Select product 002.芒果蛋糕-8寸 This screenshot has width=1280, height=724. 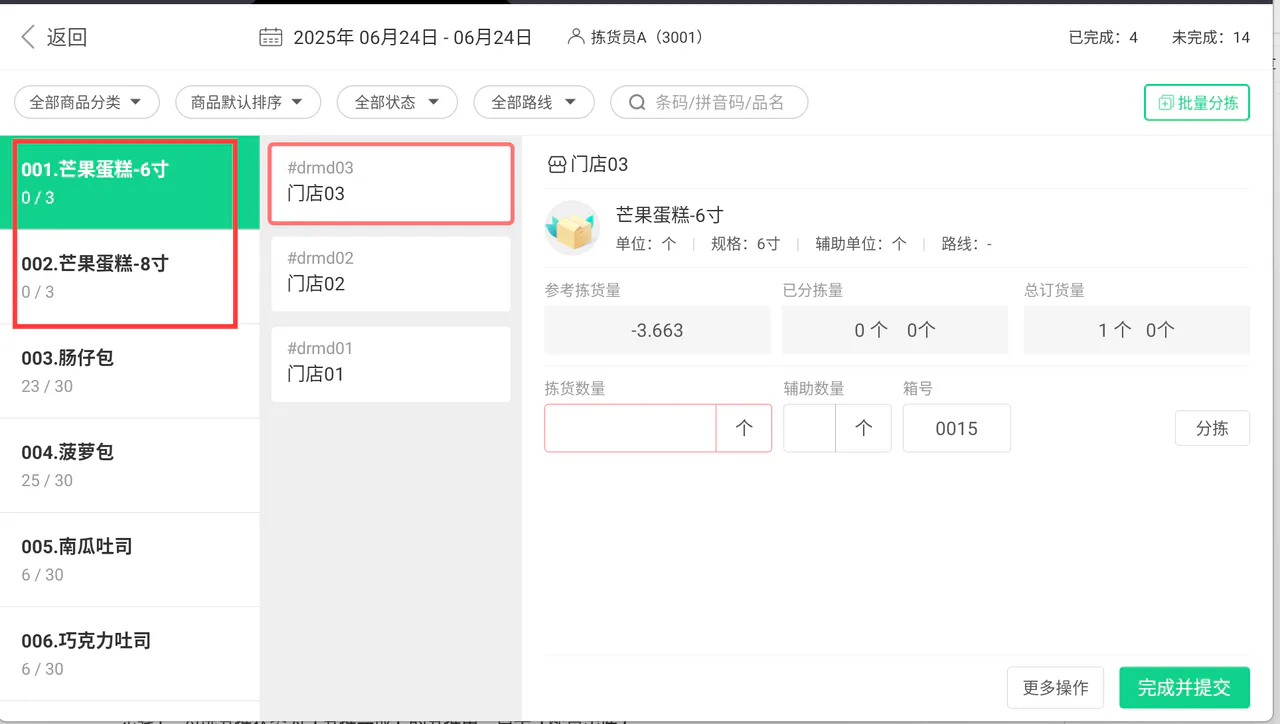tap(130, 277)
